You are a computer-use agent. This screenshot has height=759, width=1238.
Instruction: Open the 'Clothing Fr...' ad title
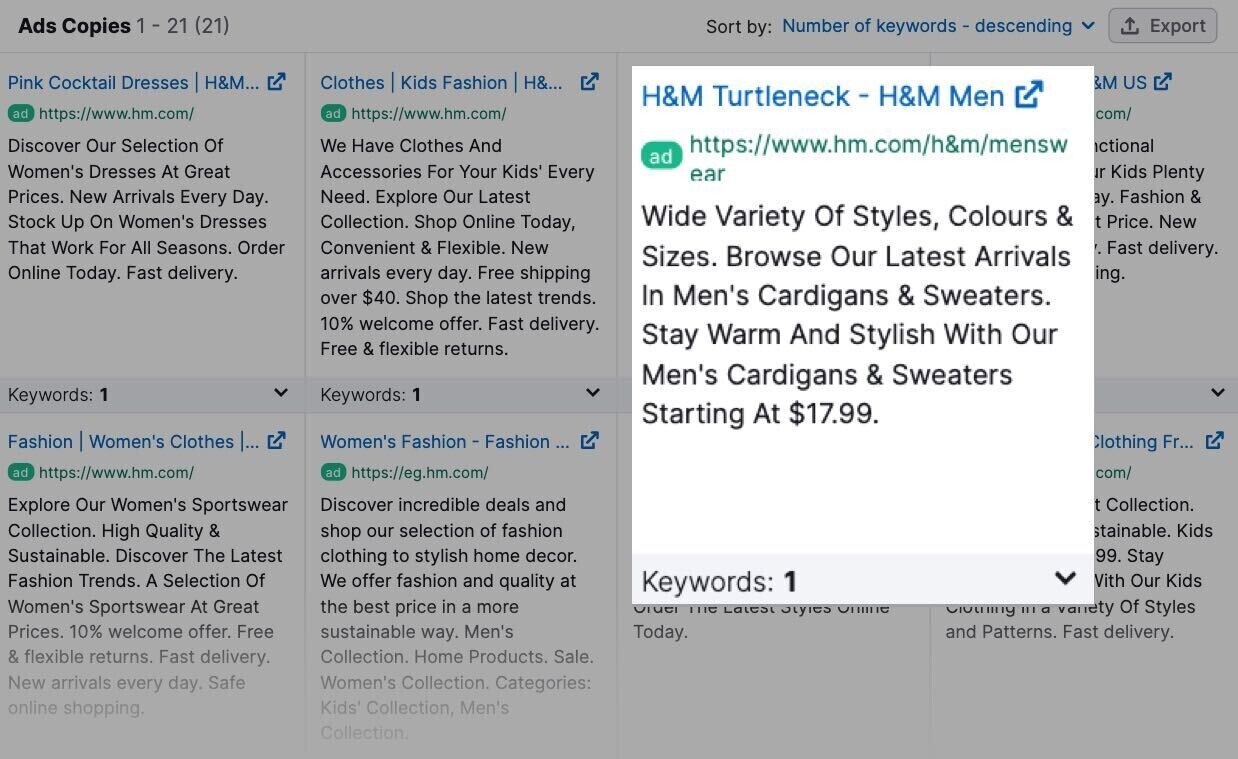point(1144,442)
